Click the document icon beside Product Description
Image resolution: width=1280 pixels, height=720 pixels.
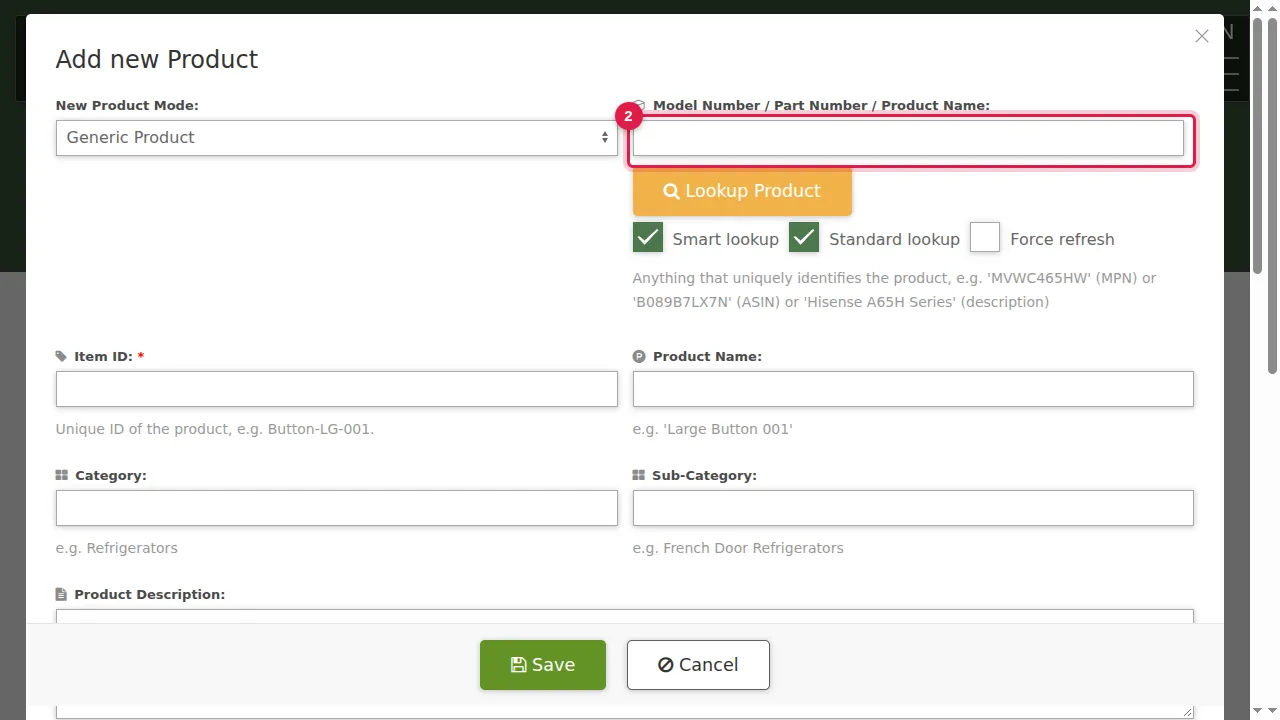61,594
